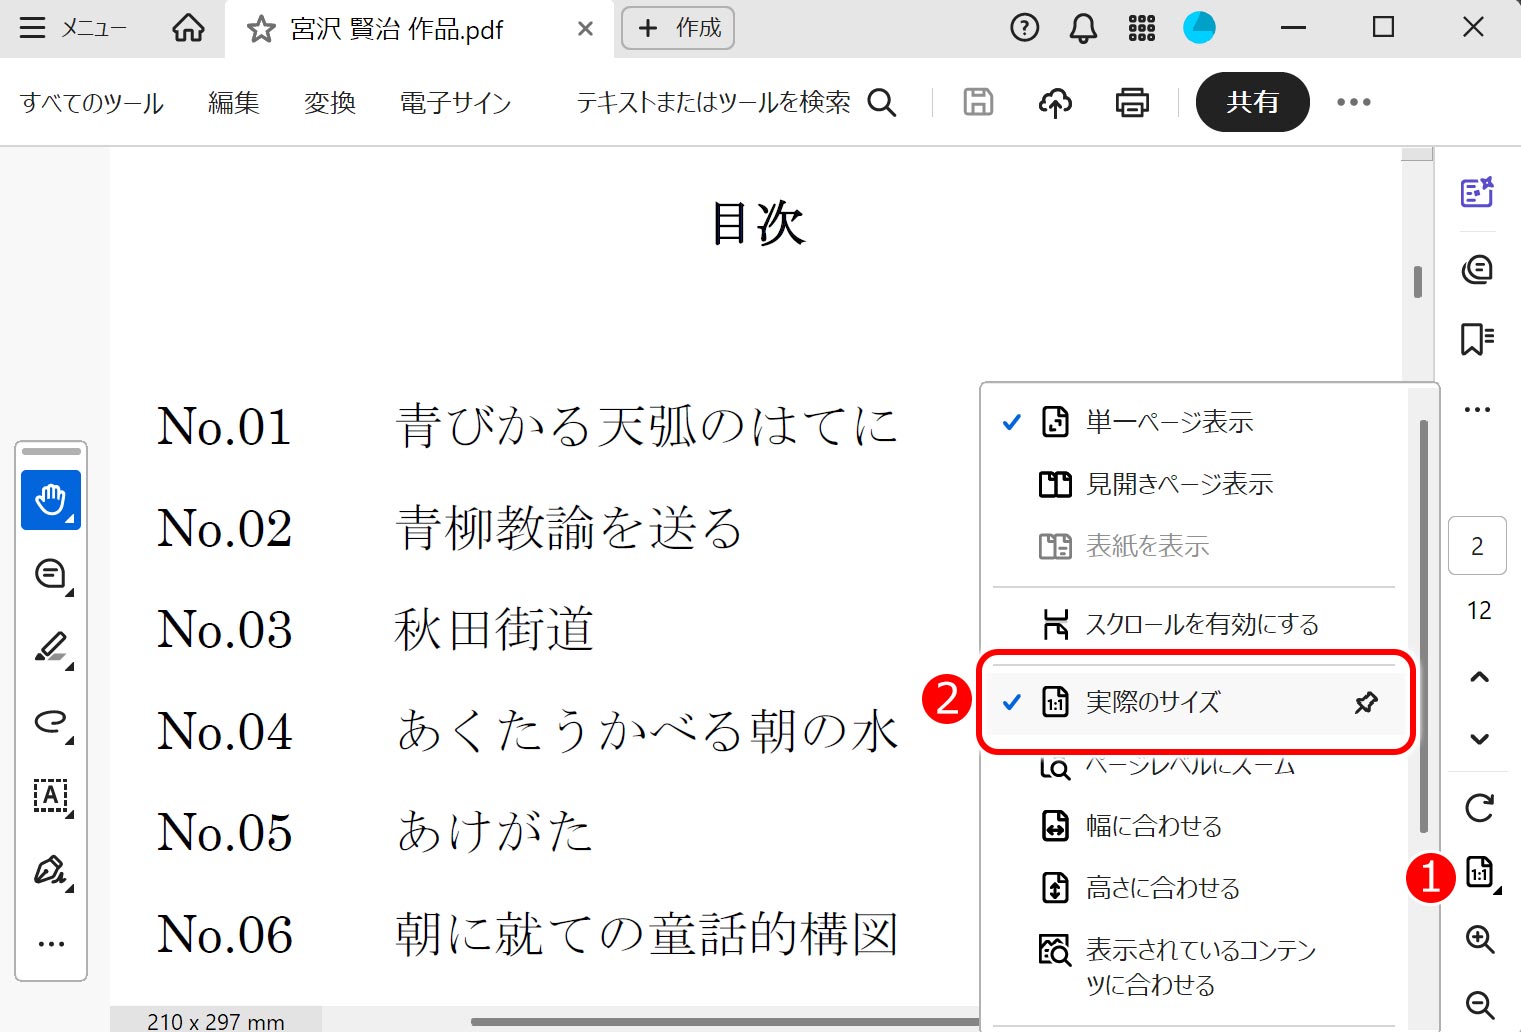Viewport: 1521px width, 1032px height.
Task: Expand the toolbar's three-dot more options
Action: coord(1353,102)
